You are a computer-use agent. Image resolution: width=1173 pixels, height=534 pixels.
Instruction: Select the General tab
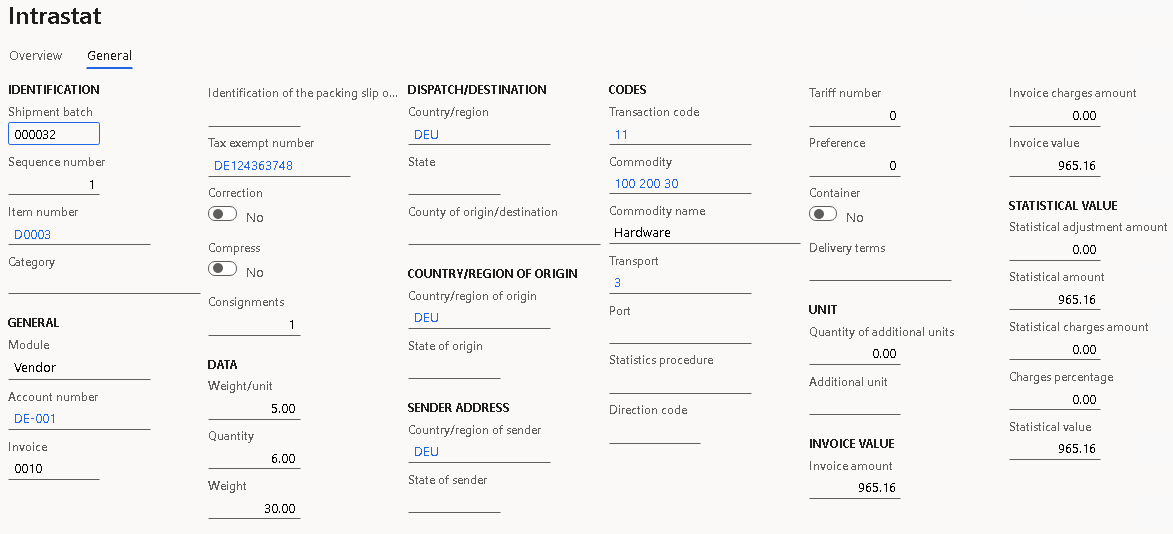(x=109, y=56)
